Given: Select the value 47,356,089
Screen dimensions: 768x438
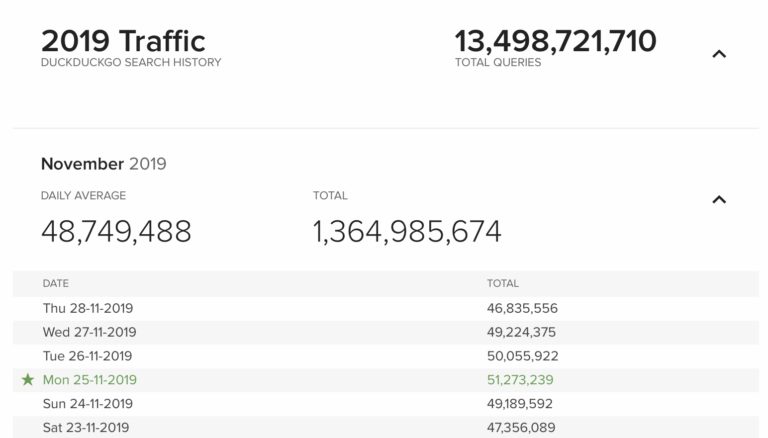Looking at the screenshot, I should tap(521, 427).
